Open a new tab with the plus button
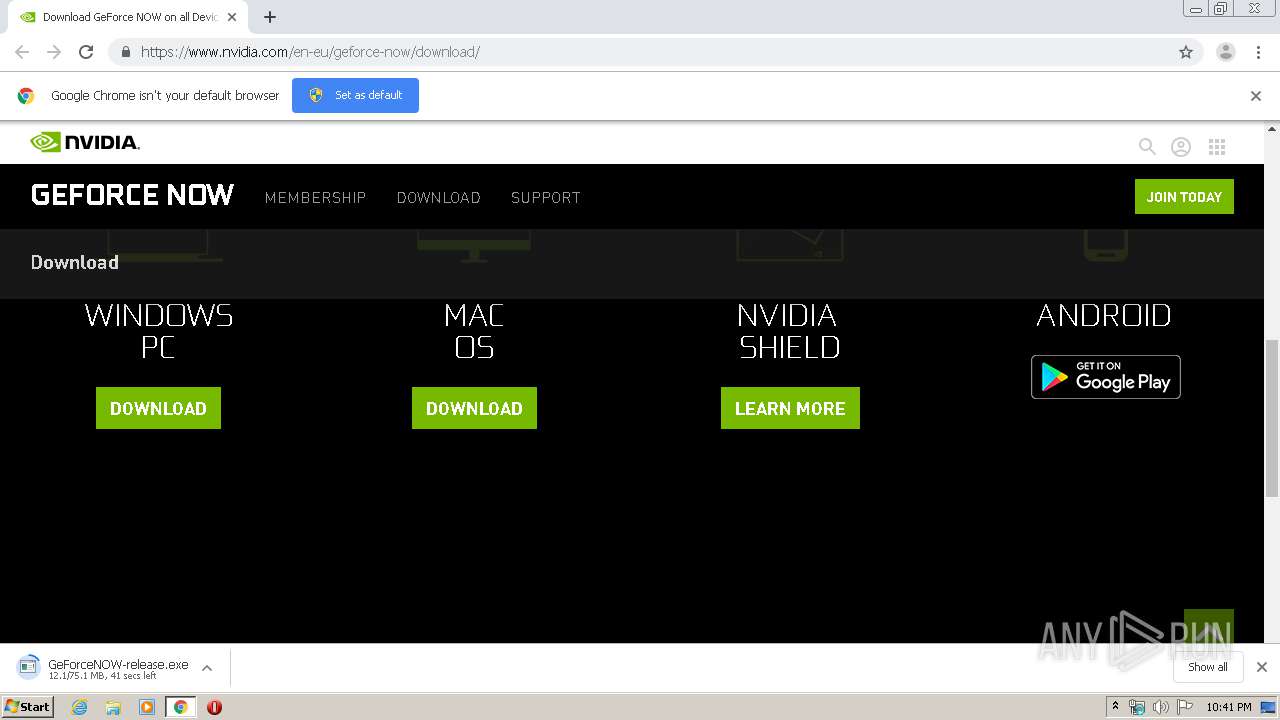The height and width of the screenshot is (720, 1280). [270, 17]
